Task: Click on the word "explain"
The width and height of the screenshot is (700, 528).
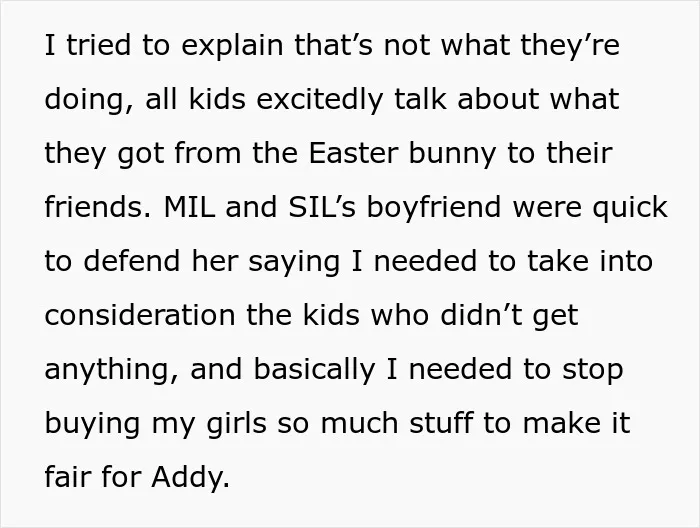Action: coord(232,47)
